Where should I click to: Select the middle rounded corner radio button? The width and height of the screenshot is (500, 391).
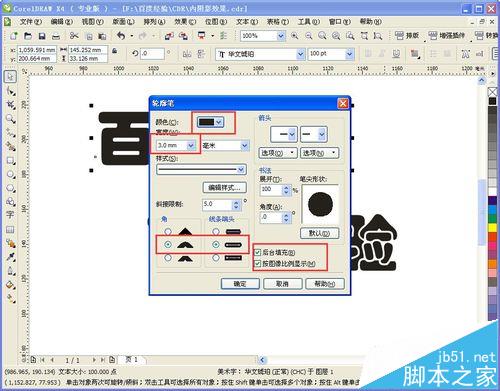168,245
